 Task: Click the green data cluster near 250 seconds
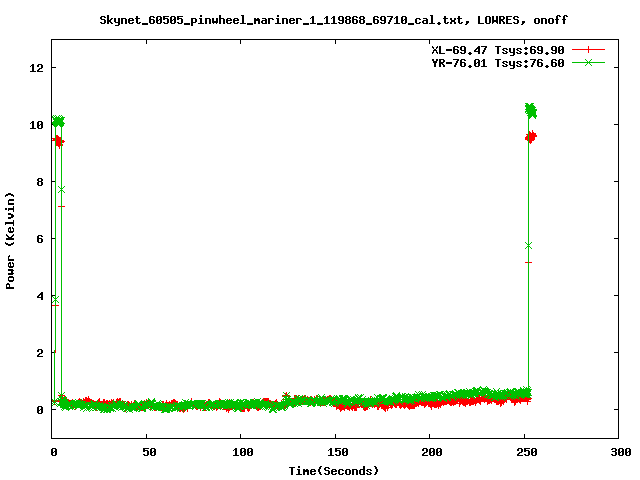click(531, 111)
